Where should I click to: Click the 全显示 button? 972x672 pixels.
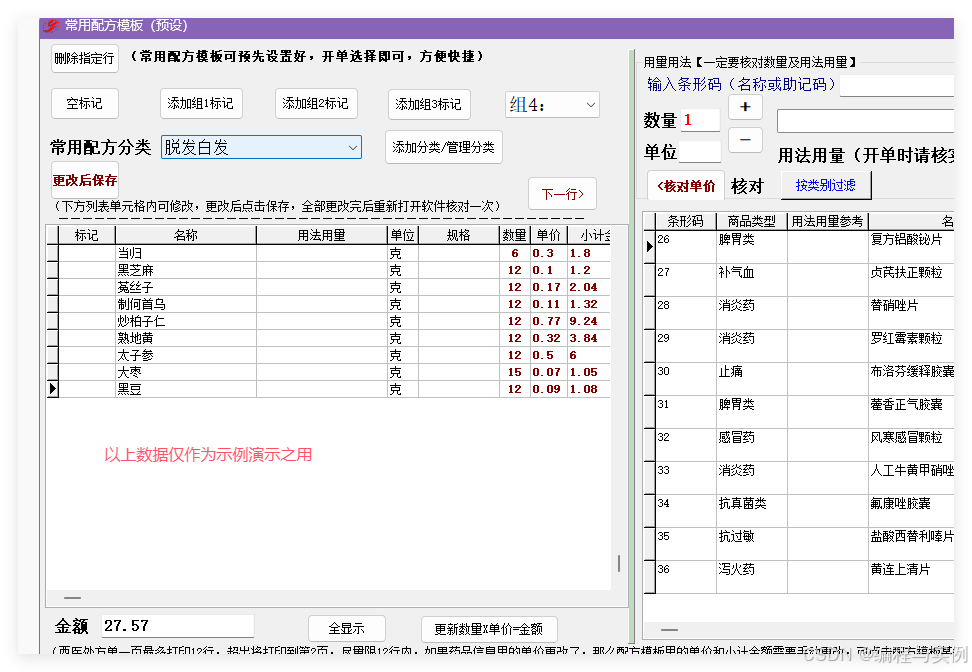coord(347,629)
